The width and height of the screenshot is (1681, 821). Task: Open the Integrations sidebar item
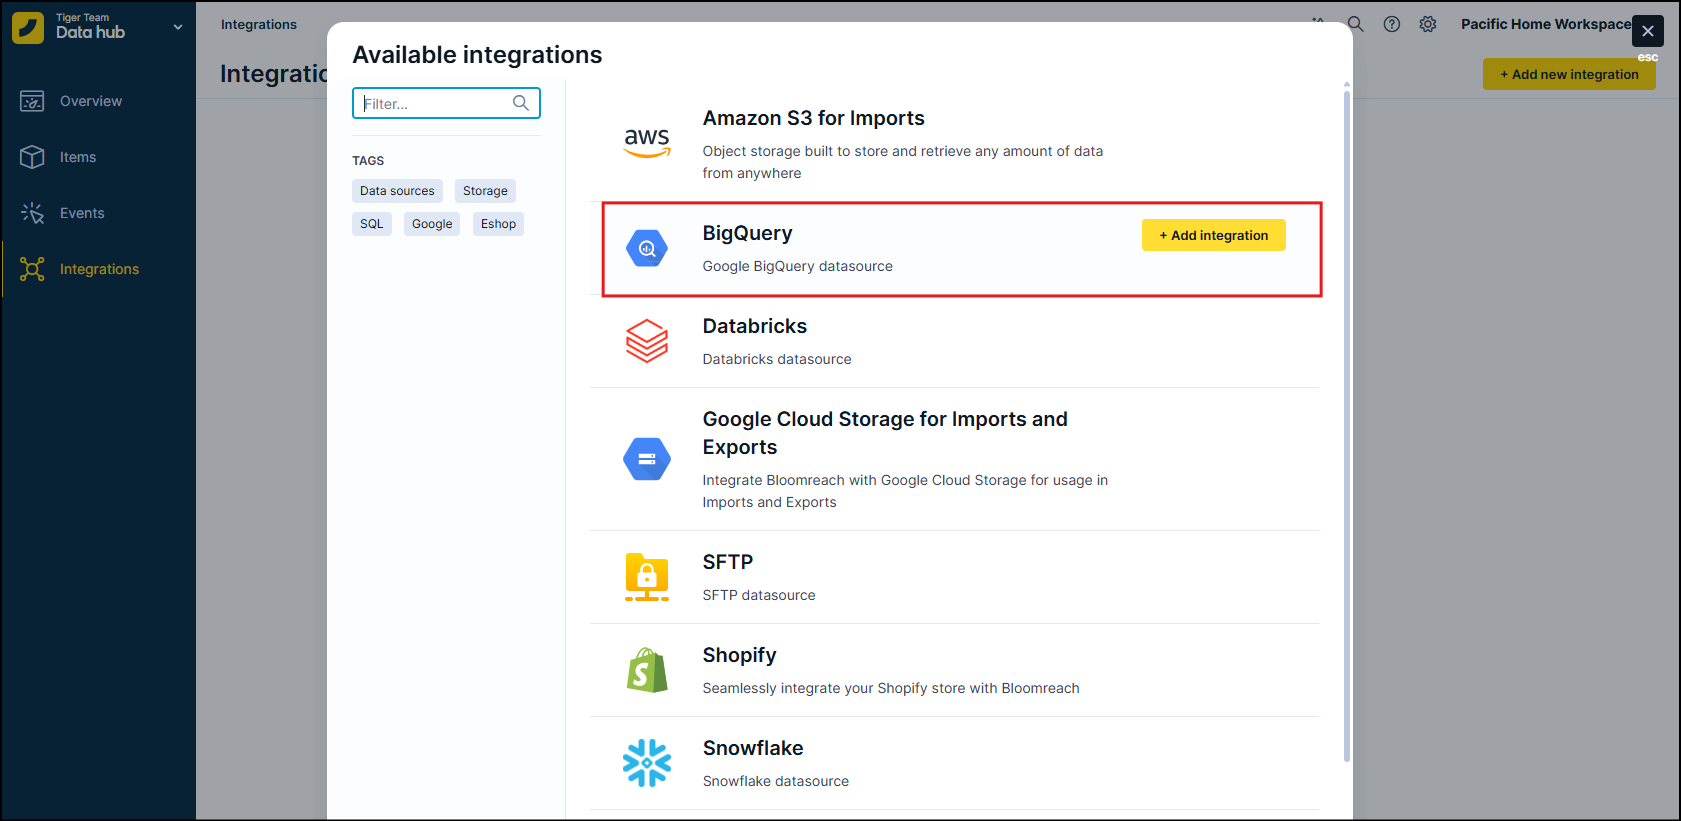click(x=98, y=269)
